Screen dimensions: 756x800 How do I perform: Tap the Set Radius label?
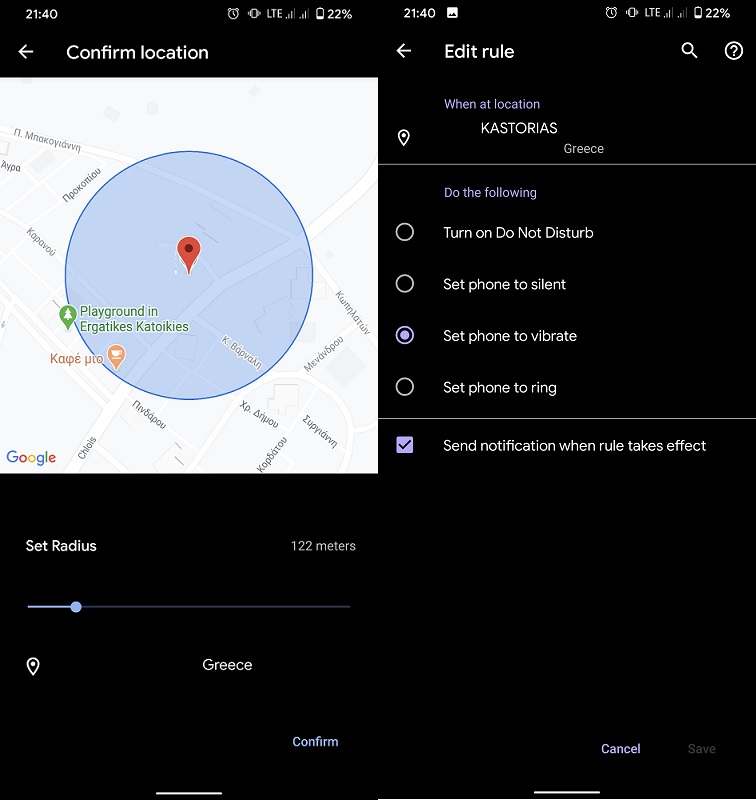pyautogui.click(x=61, y=546)
